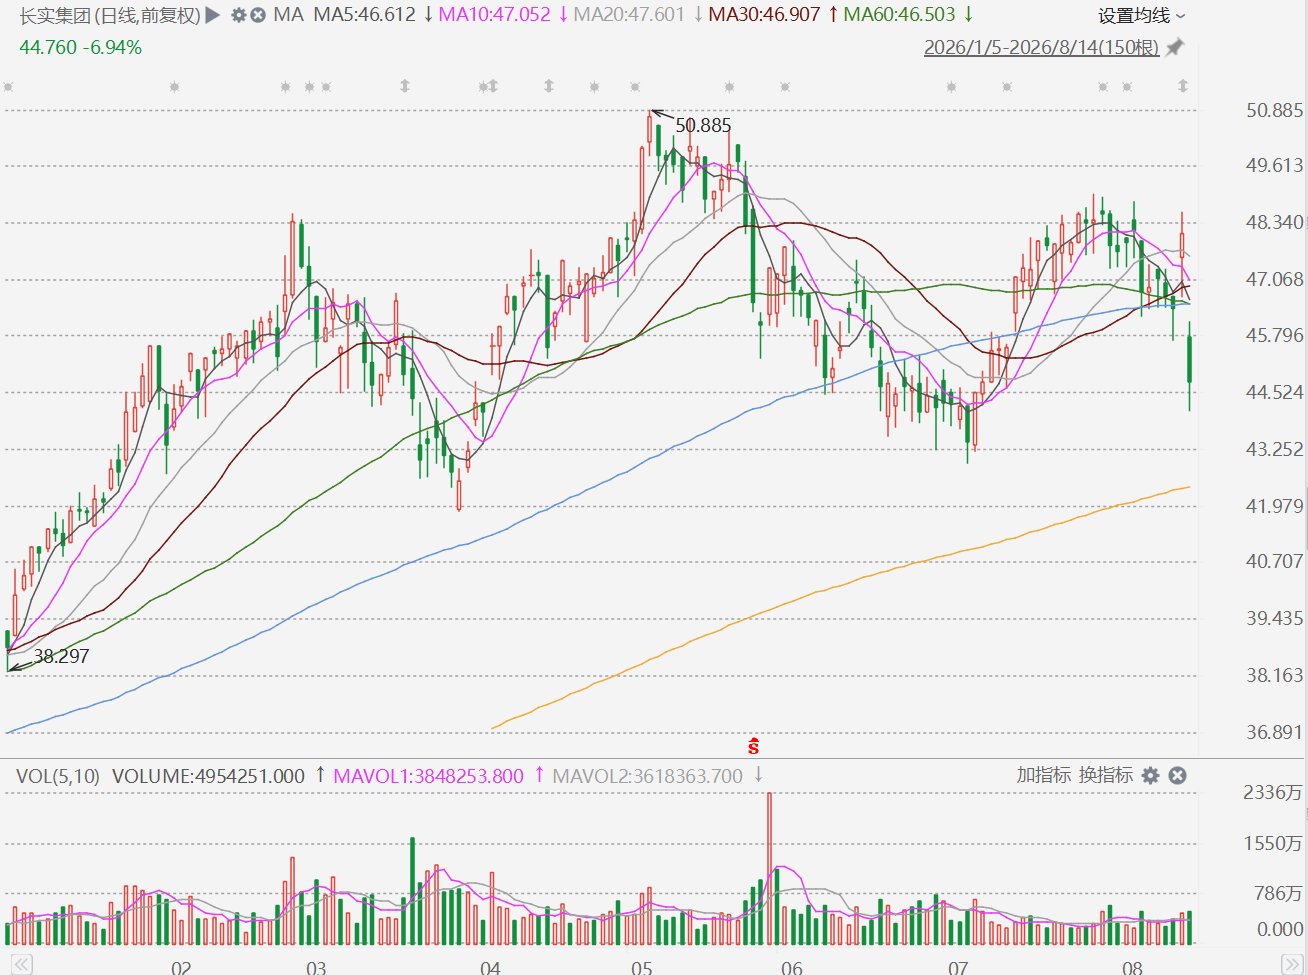Close the VOL indicator panel

click(1178, 775)
